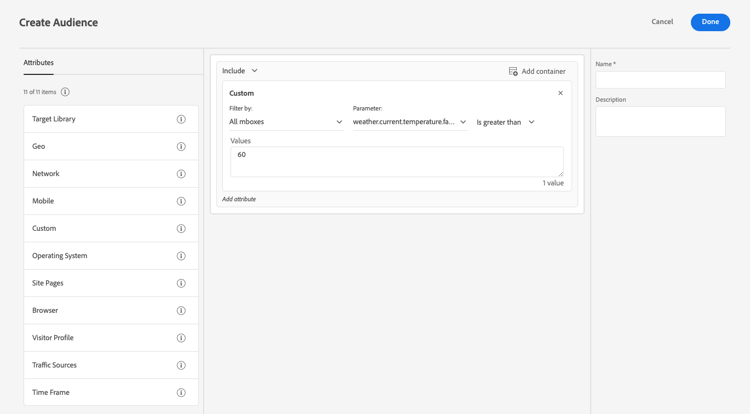The height and width of the screenshot is (414, 750).
Task: Click Browser row info icon
Action: click(x=181, y=310)
